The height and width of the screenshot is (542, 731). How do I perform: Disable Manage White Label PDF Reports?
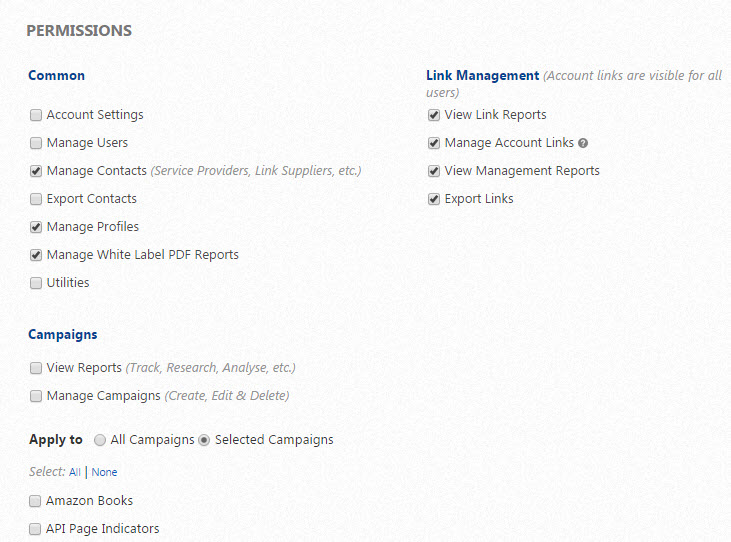pyautogui.click(x=36, y=255)
